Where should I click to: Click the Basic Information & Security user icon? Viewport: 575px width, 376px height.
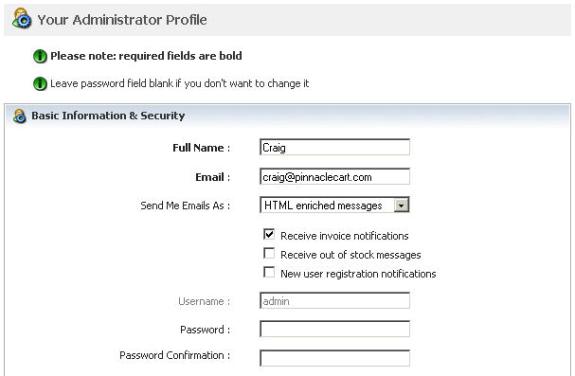(19, 116)
